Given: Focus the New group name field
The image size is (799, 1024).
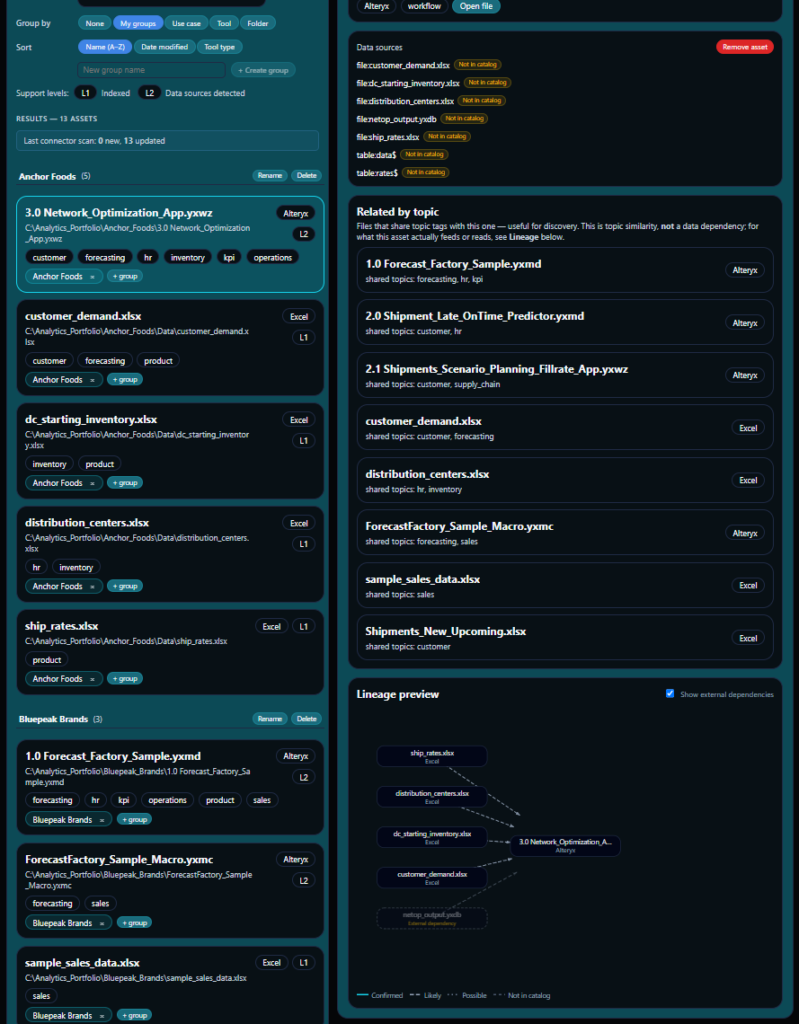Looking at the screenshot, I should pos(152,70).
